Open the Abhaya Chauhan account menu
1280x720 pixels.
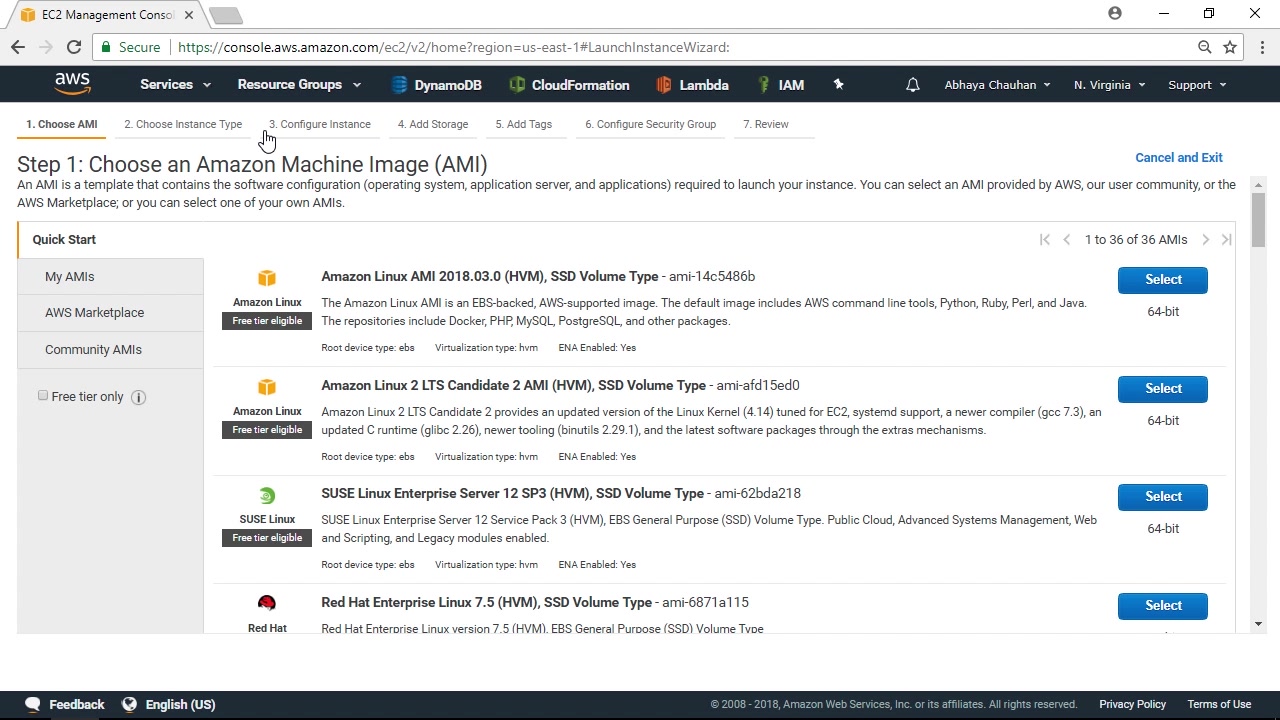click(x=997, y=85)
